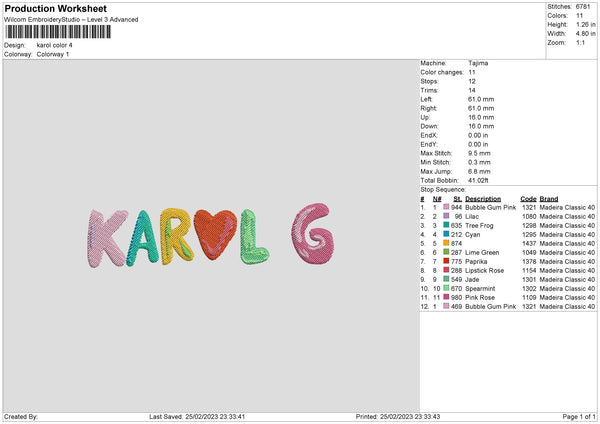Click the Tree Frog description text
Viewport: 600px width, 424px height.
pos(479,225)
